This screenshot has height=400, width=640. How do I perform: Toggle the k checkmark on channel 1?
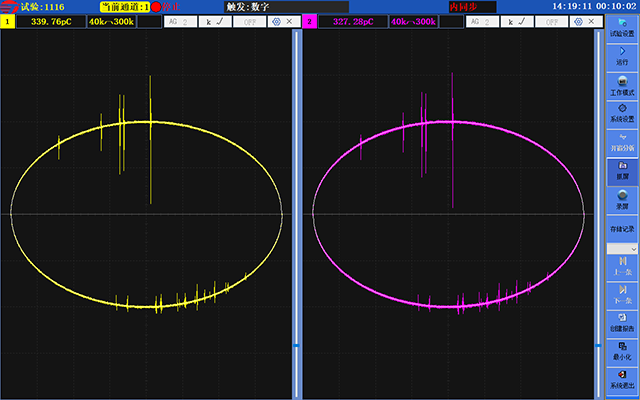coord(216,21)
